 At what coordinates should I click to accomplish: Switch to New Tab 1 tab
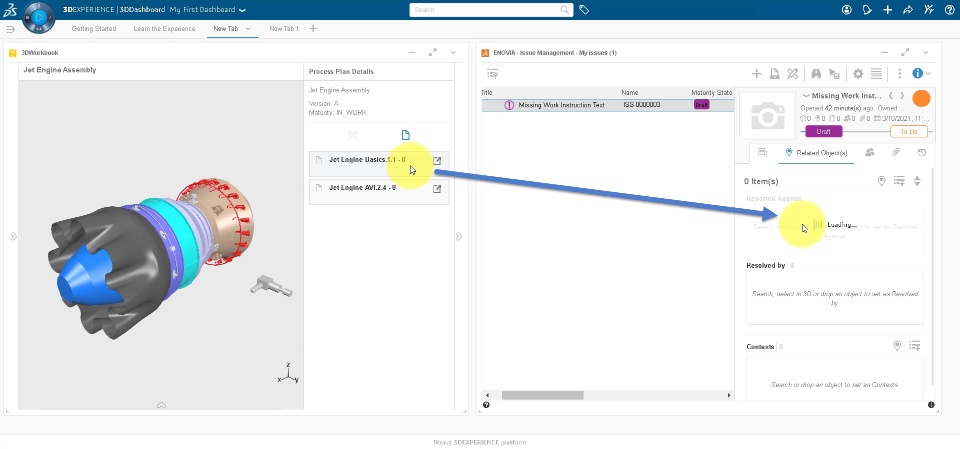point(284,29)
